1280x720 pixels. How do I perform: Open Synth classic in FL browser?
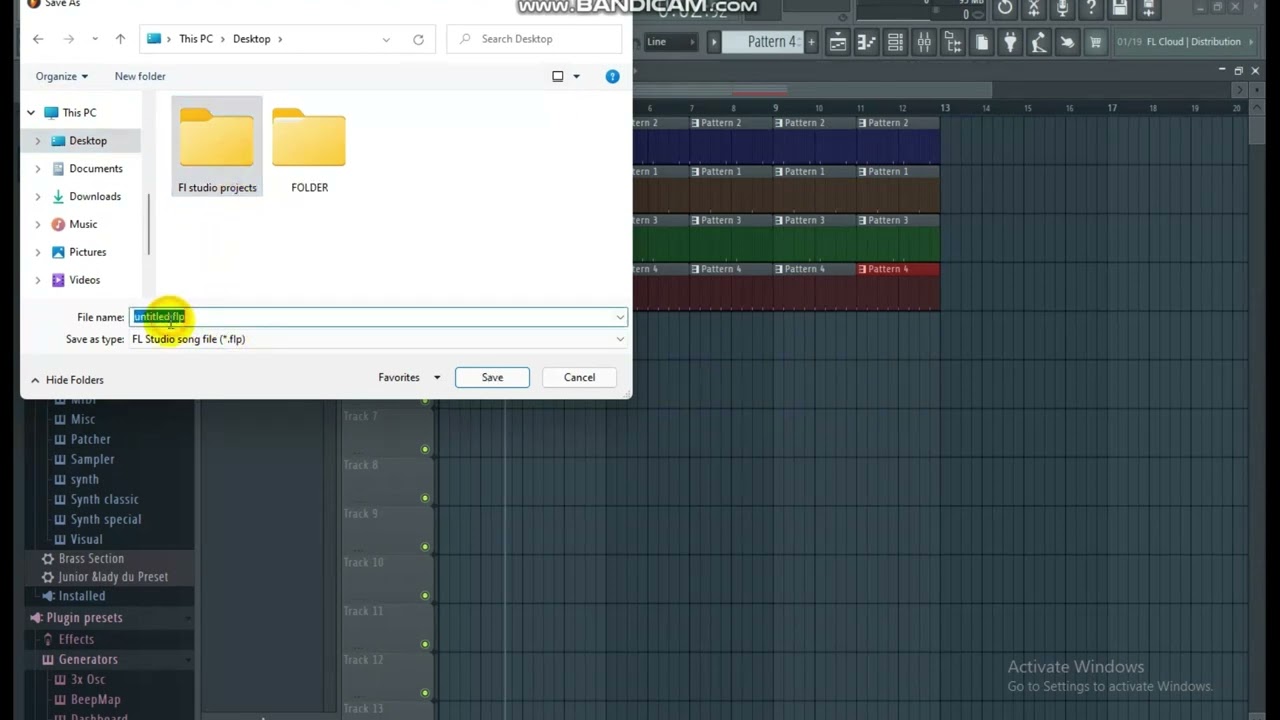104,499
